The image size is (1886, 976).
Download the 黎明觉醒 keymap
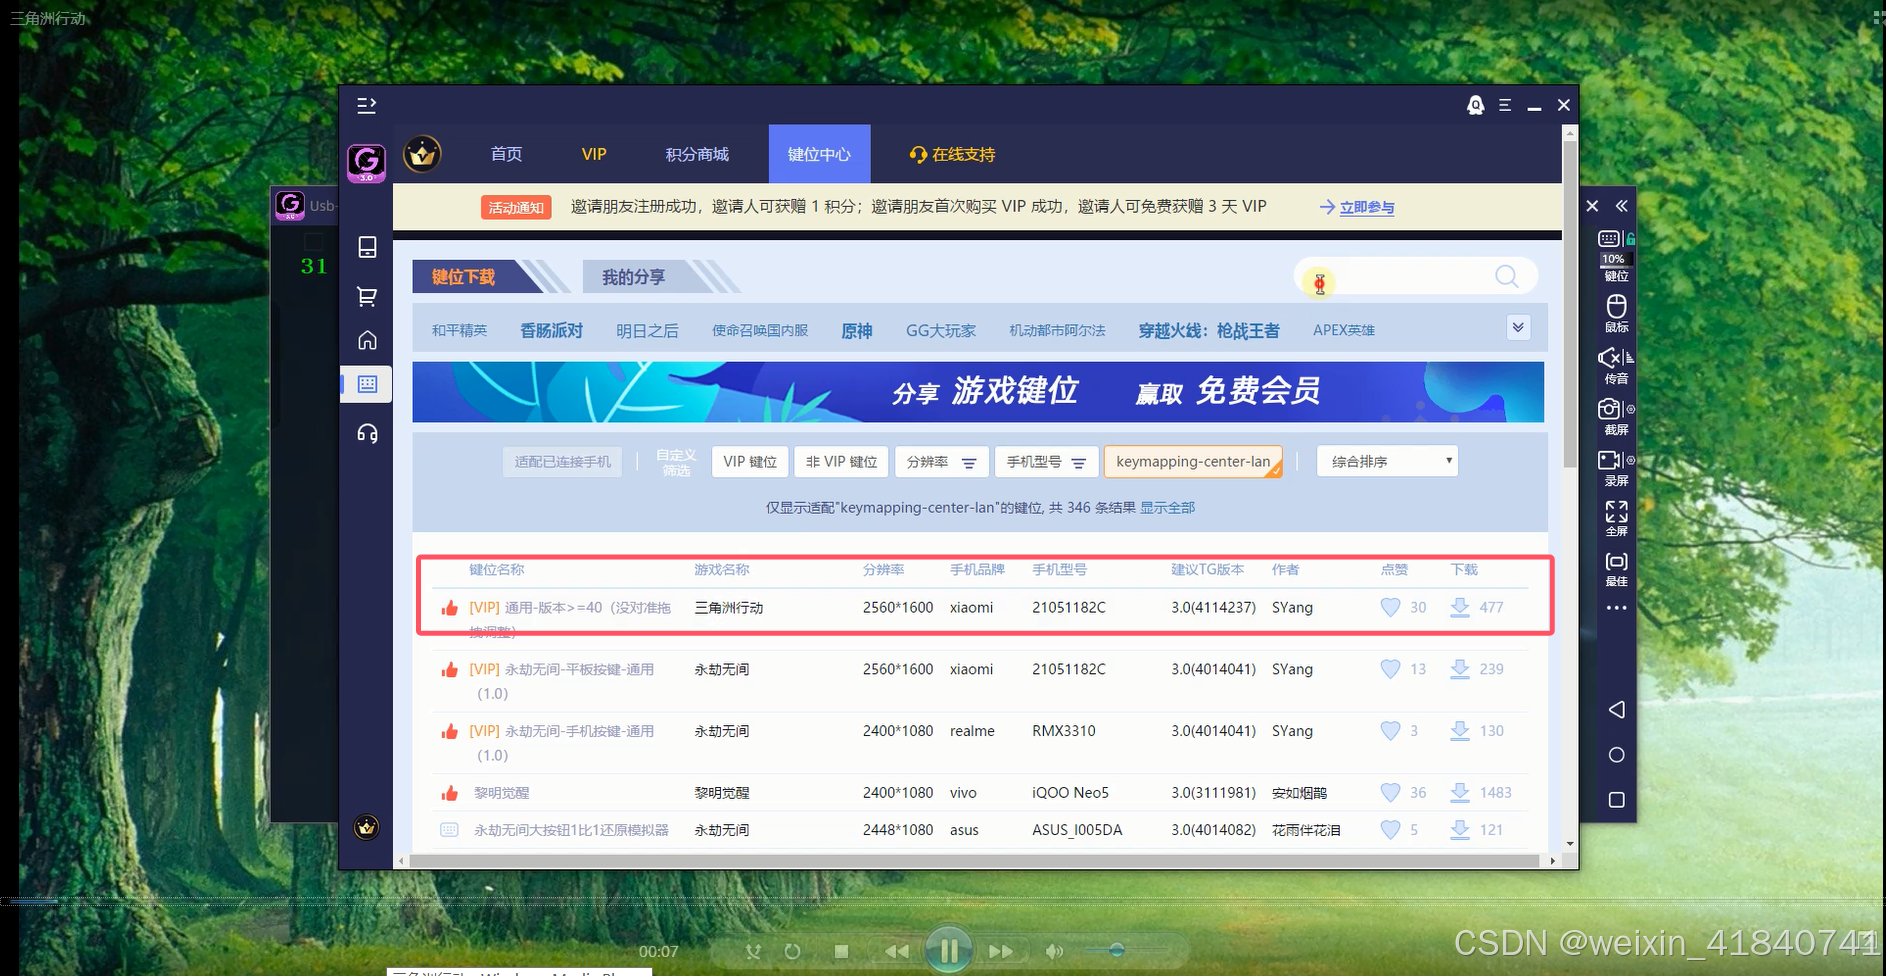point(1460,792)
